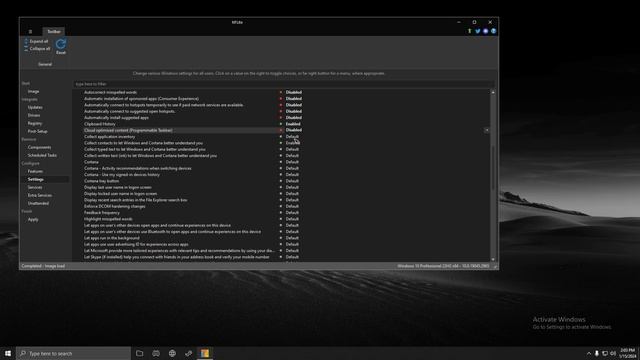Toggle Enabled value for Collect contacts
Screen dimensions: 640x360
point(293,143)
